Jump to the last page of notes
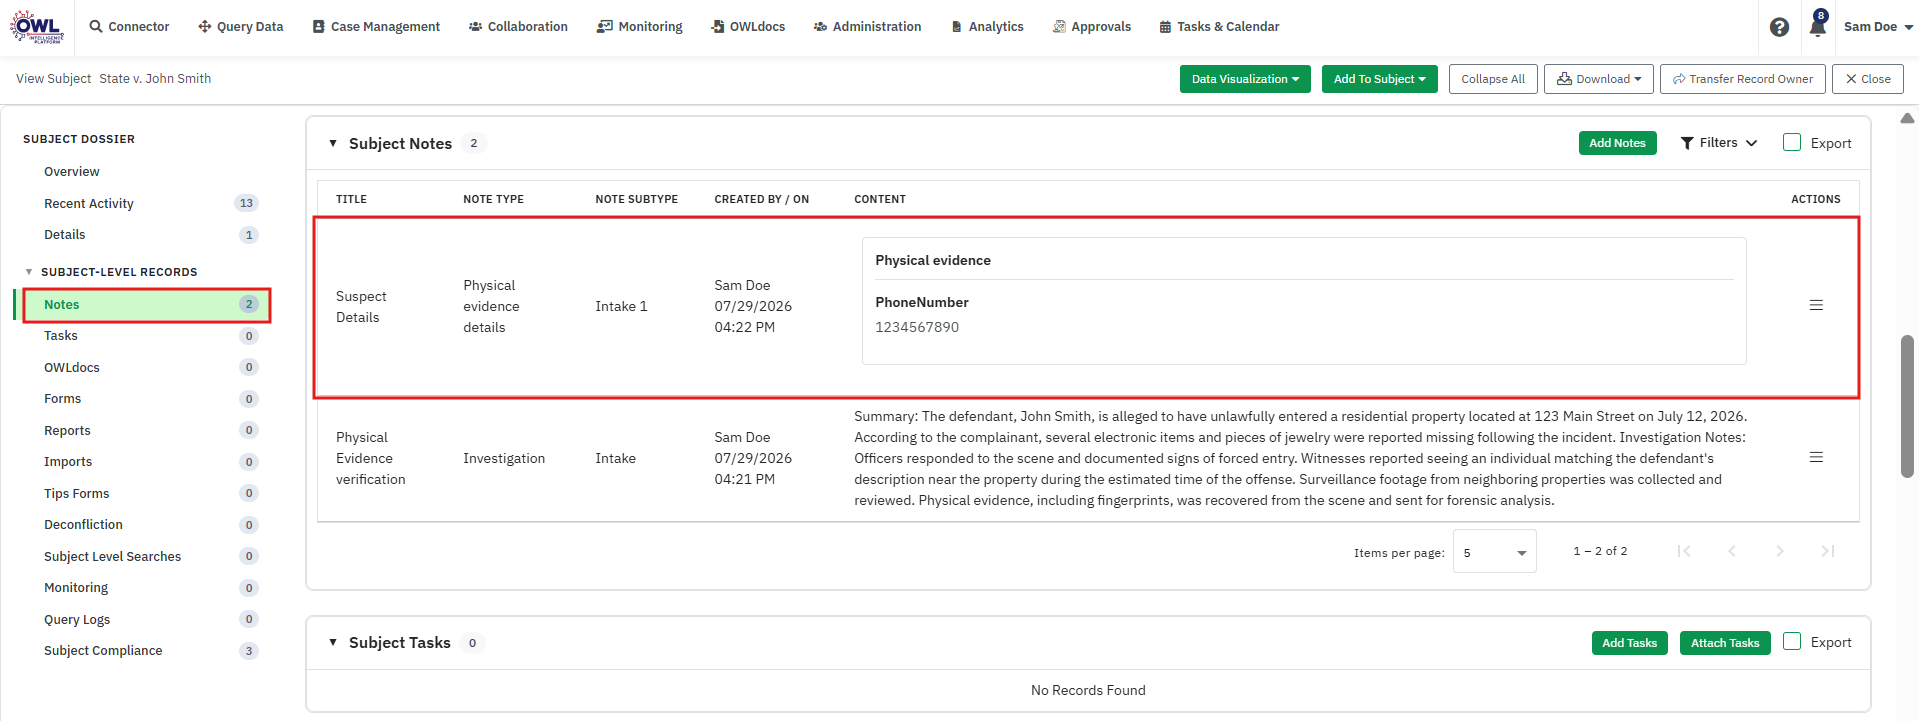The image size is (1919, 721). point(1828,551)
